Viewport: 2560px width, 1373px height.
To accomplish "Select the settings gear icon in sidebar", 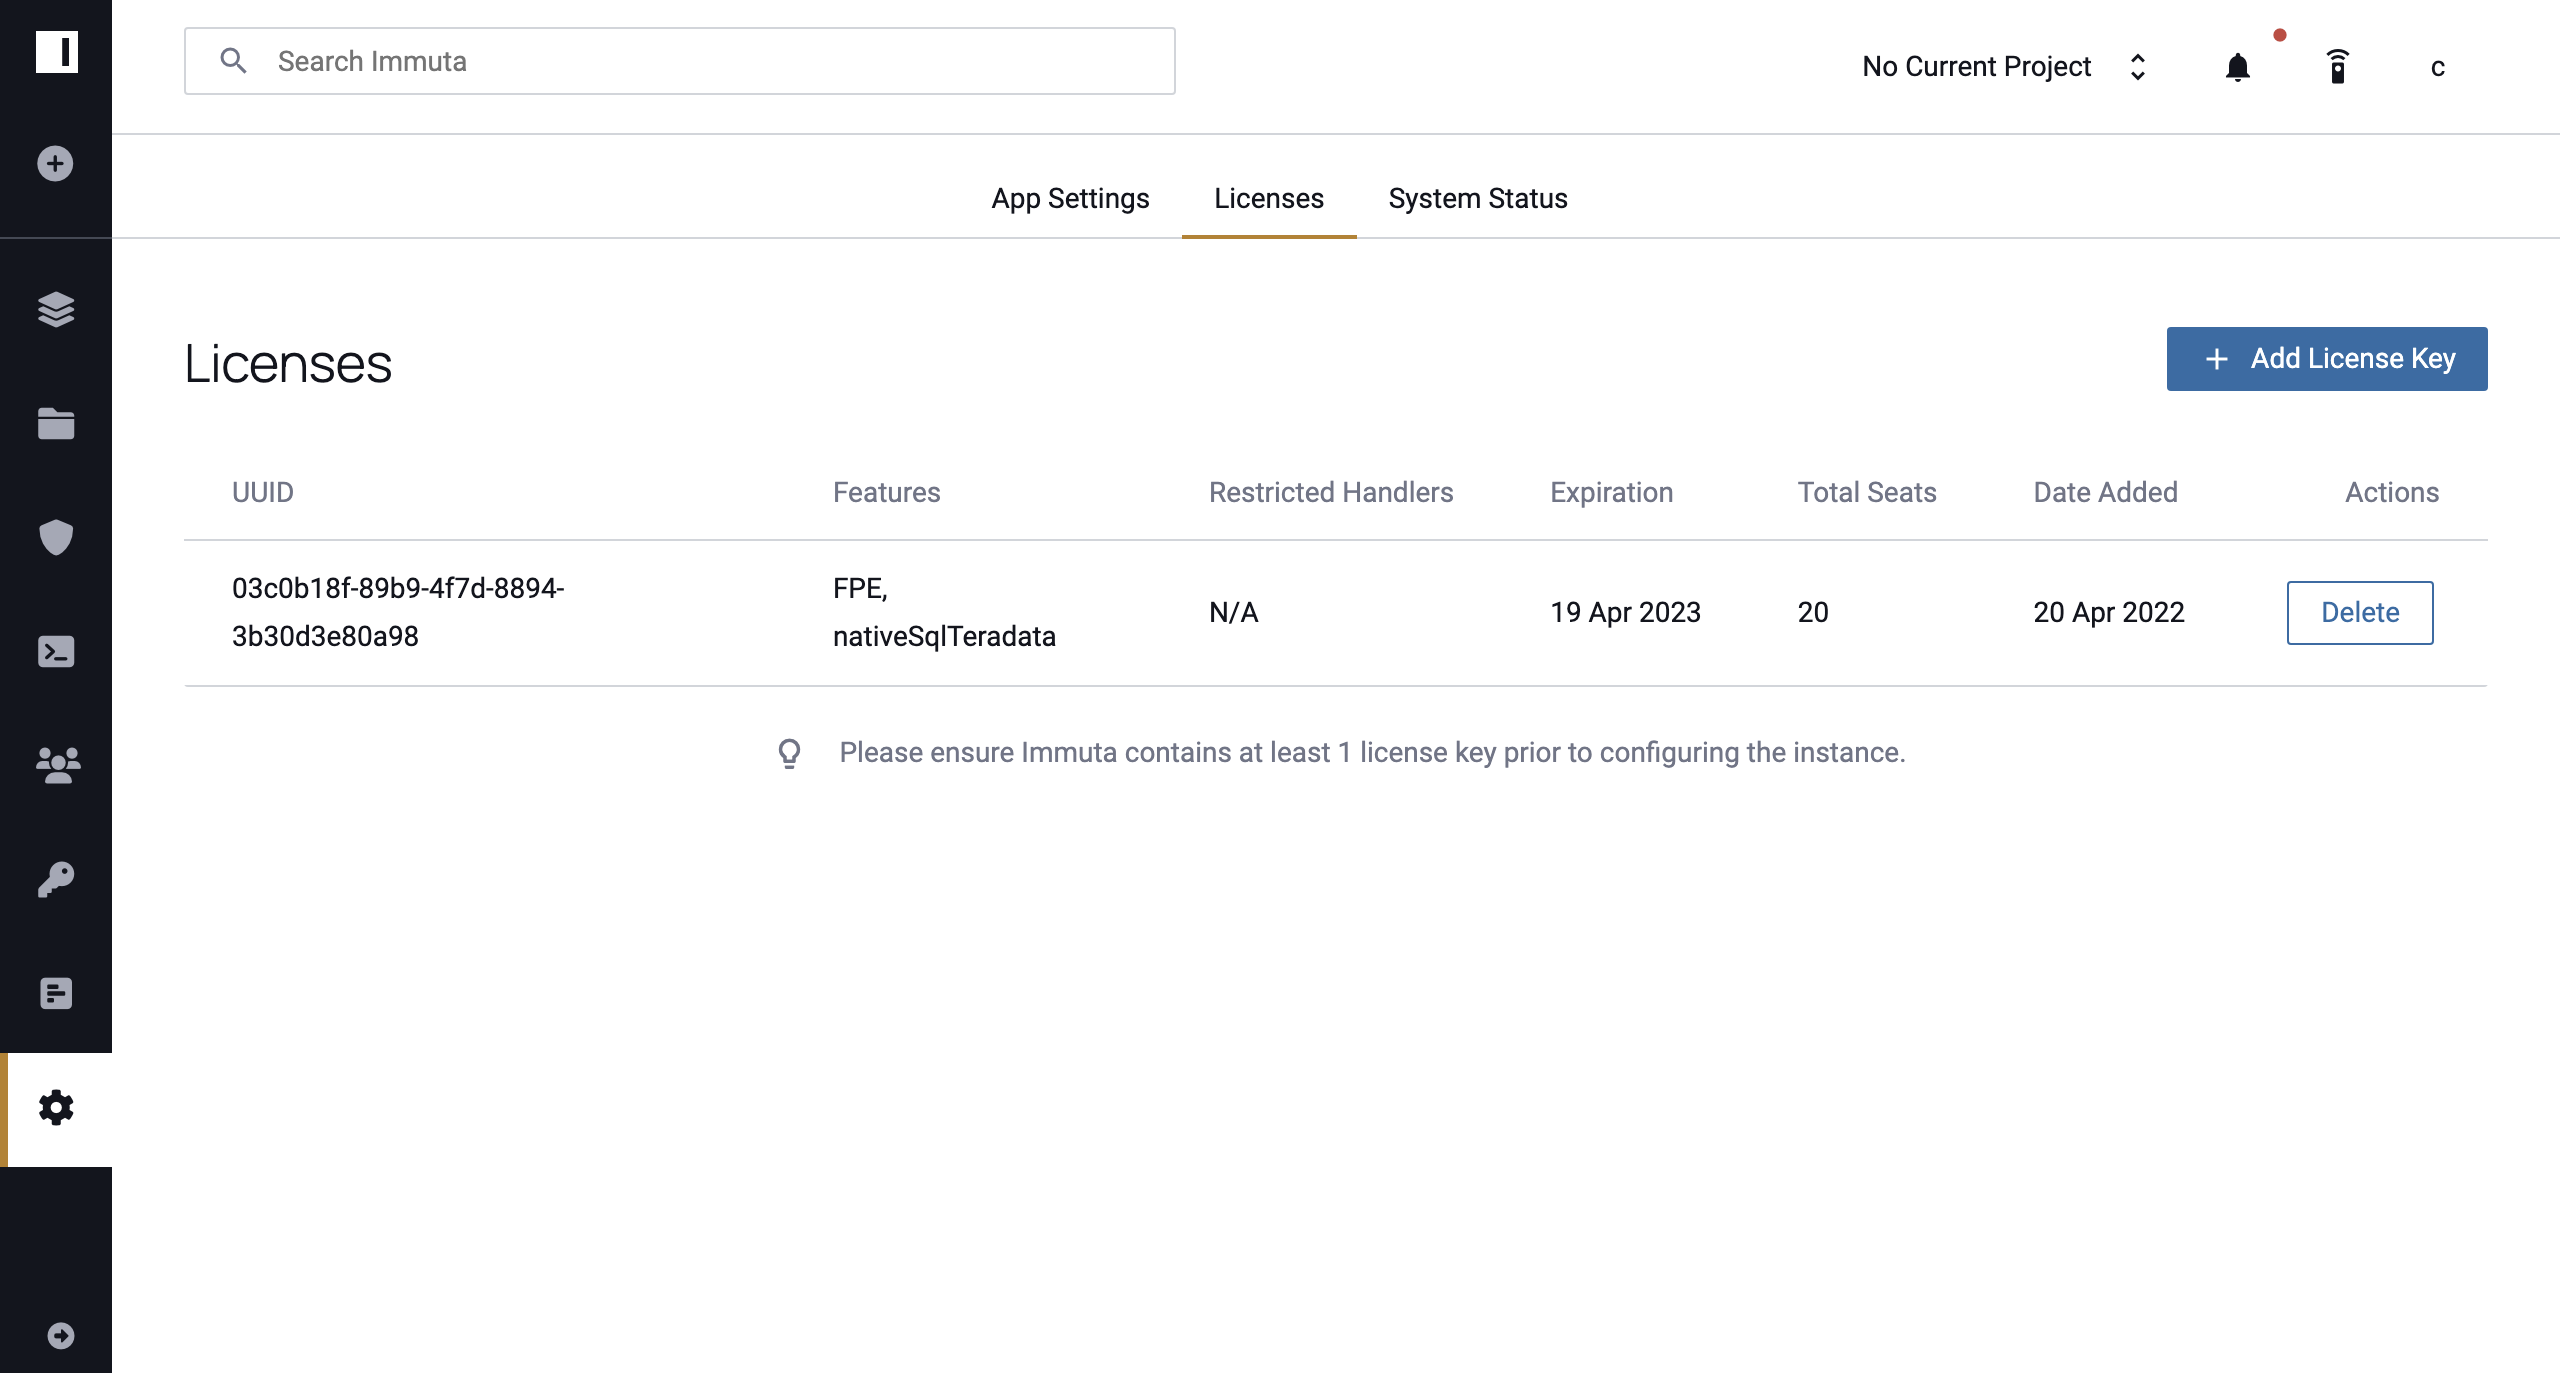I will tap(56, 1108).
